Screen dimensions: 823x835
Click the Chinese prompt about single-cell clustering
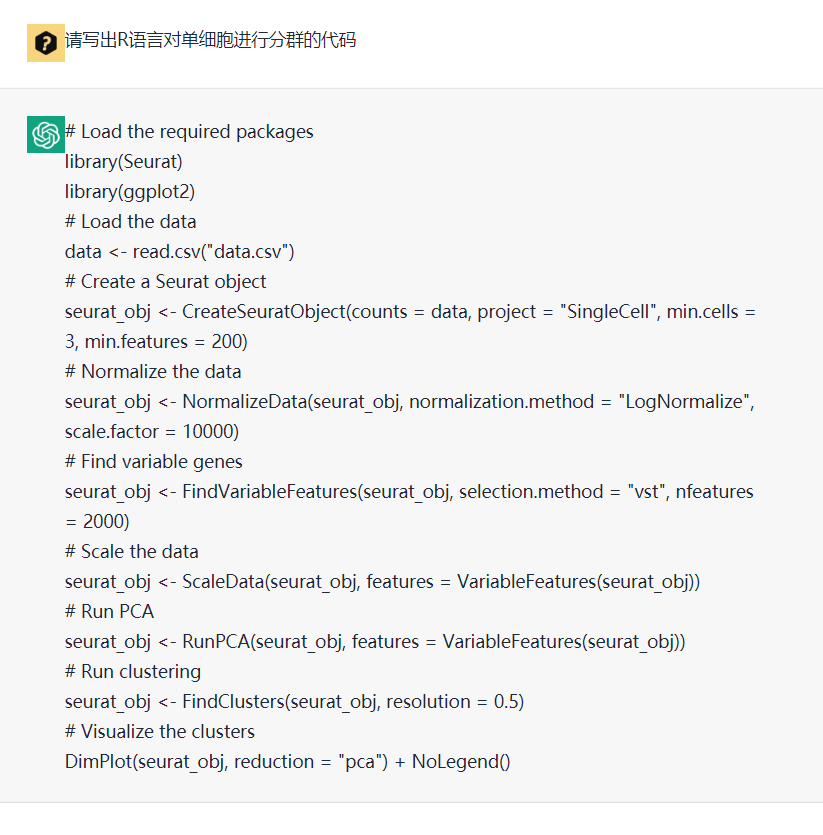click(x=210, y=40)
